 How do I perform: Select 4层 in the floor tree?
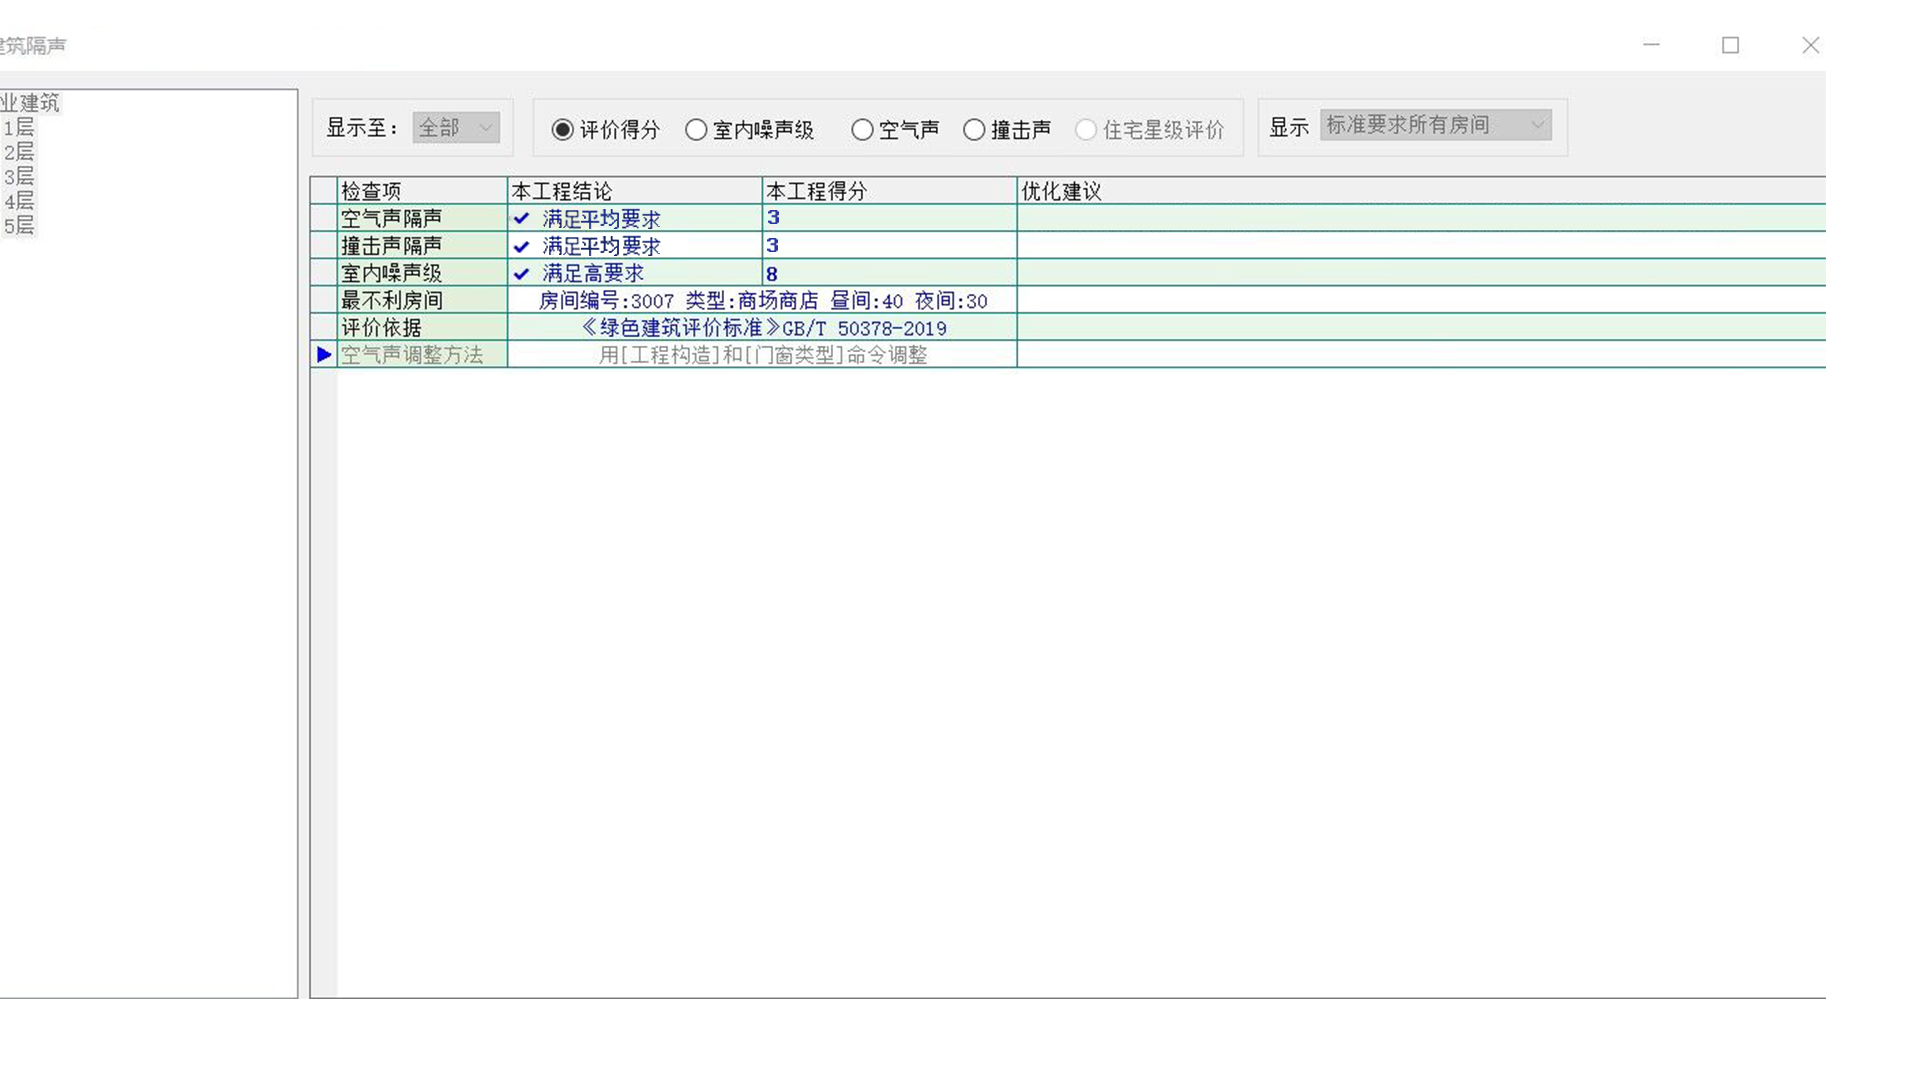(19, 201)
